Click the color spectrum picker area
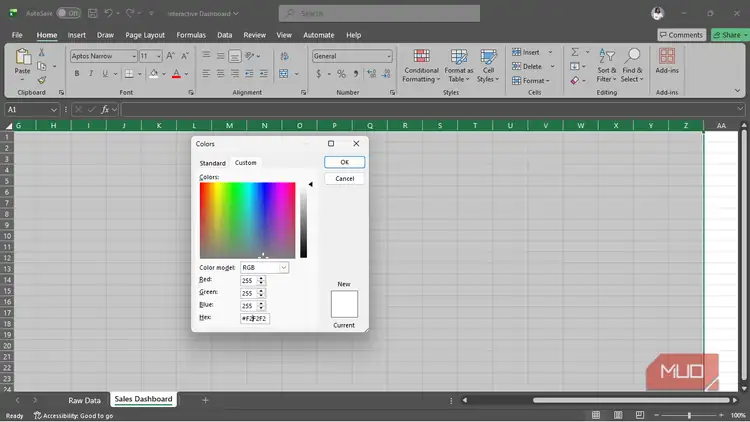This screenshot has width=750, height=422. (247, 220)
